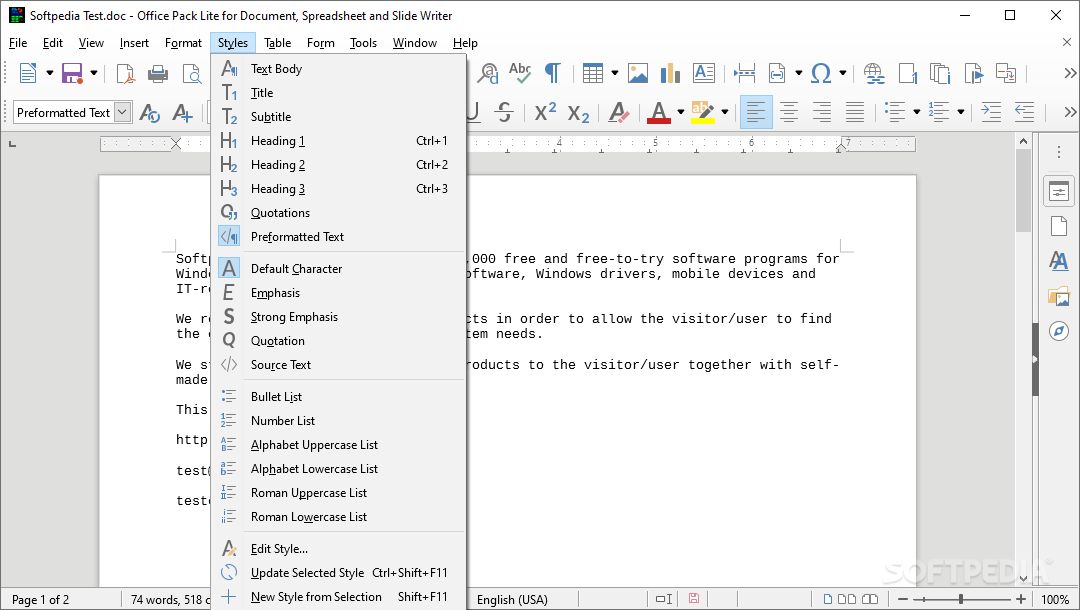The width and height of the screenshot is (1080, 610).
Task: Clear direct formatting icon
Action: 619,112
